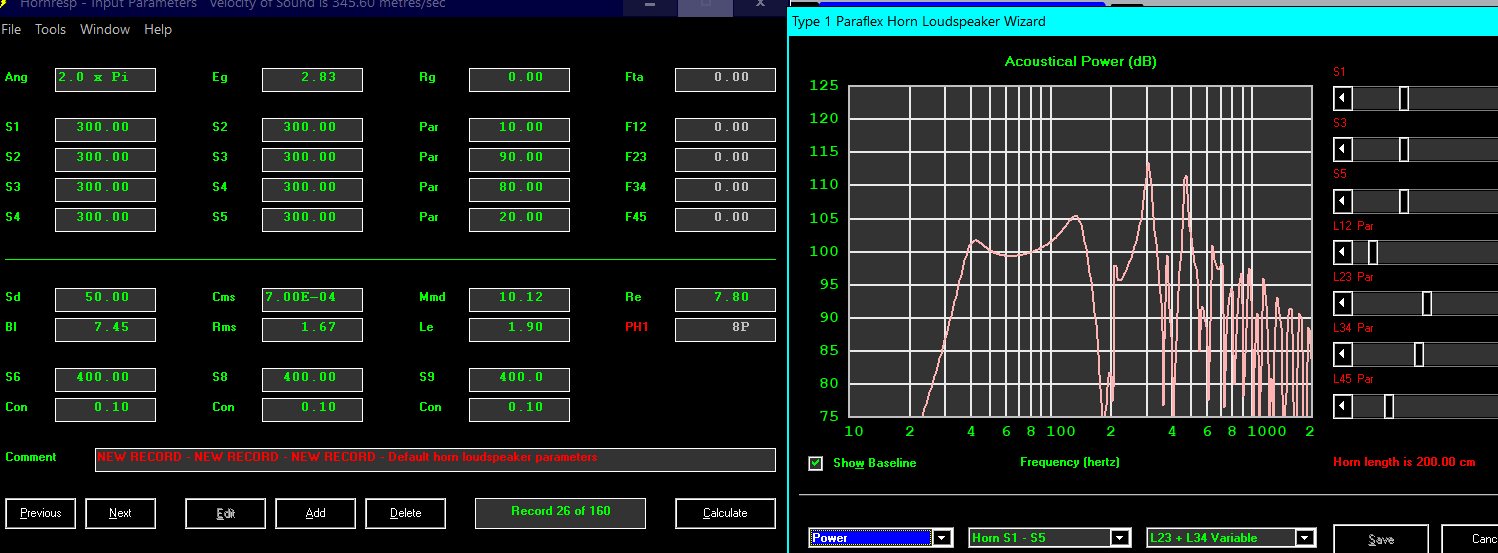Screen dimensions: 1498x553
Task: Delete the current record
Action: 406,513
